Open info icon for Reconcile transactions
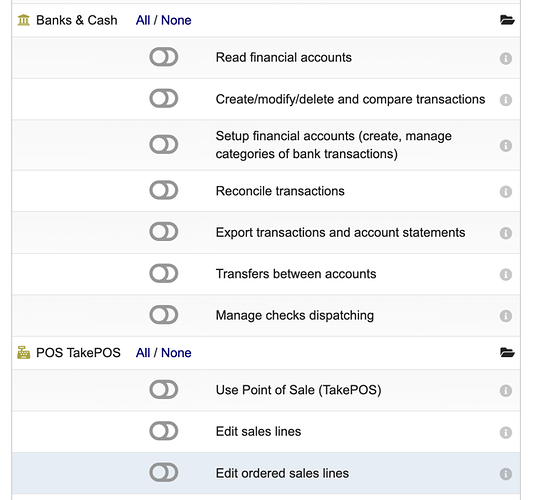The width and height of the screenshot is (533, 500). (506, 192)
